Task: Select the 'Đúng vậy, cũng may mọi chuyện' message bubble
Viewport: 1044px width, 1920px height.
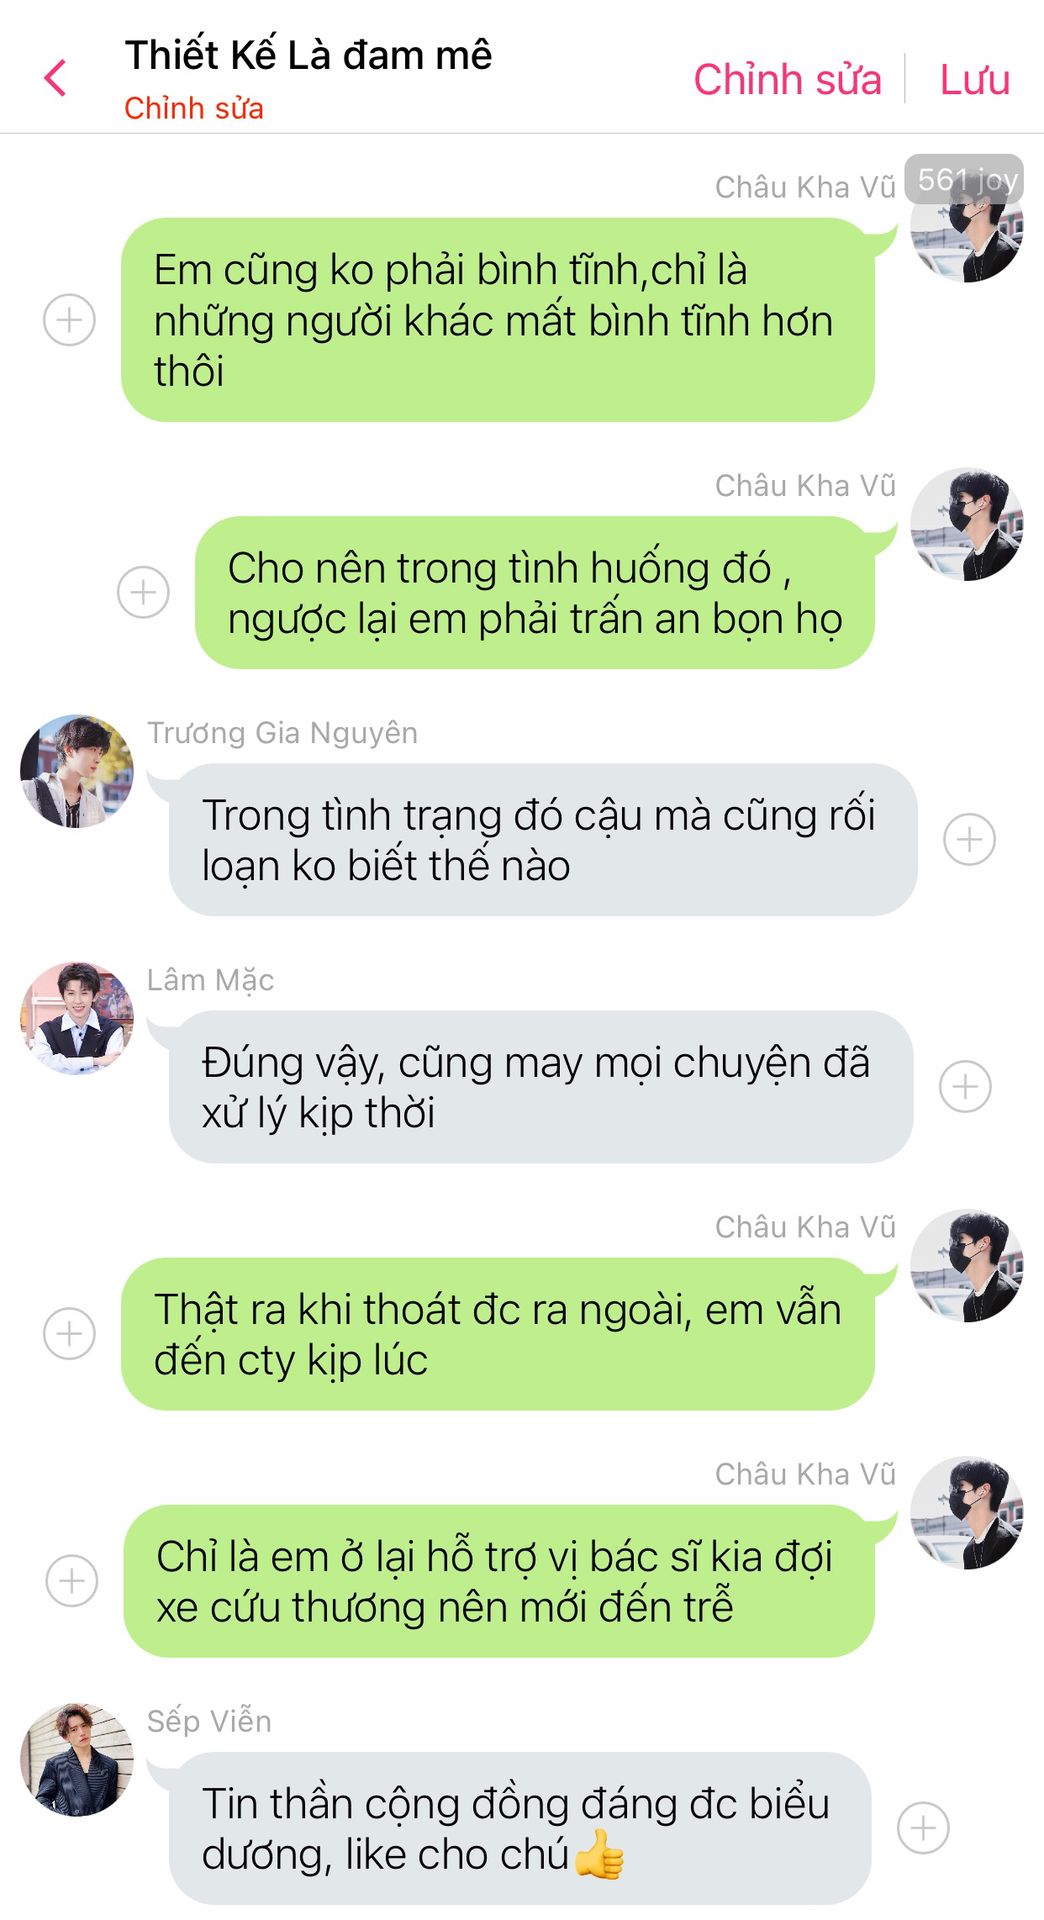Action: click(x=541, y=1087)
